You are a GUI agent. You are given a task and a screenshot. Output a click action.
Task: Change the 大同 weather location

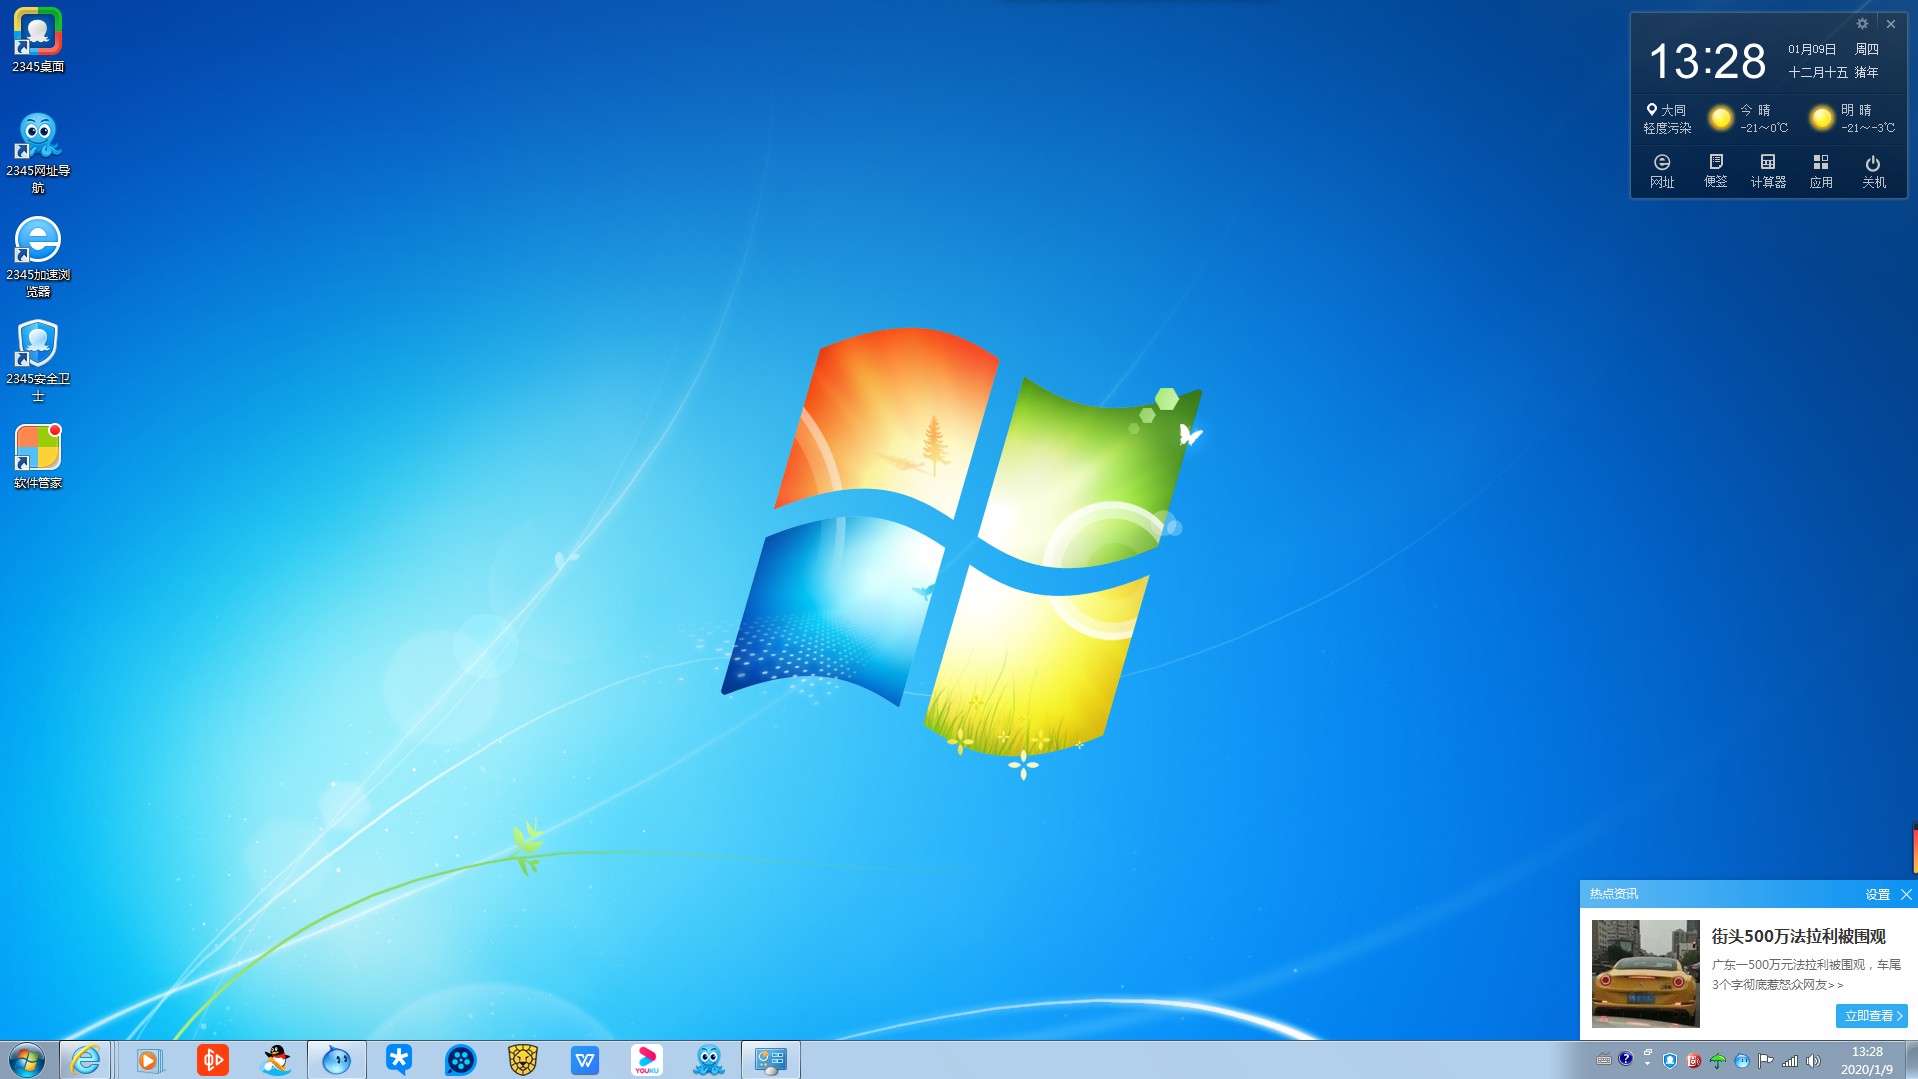pos(1666,110)
